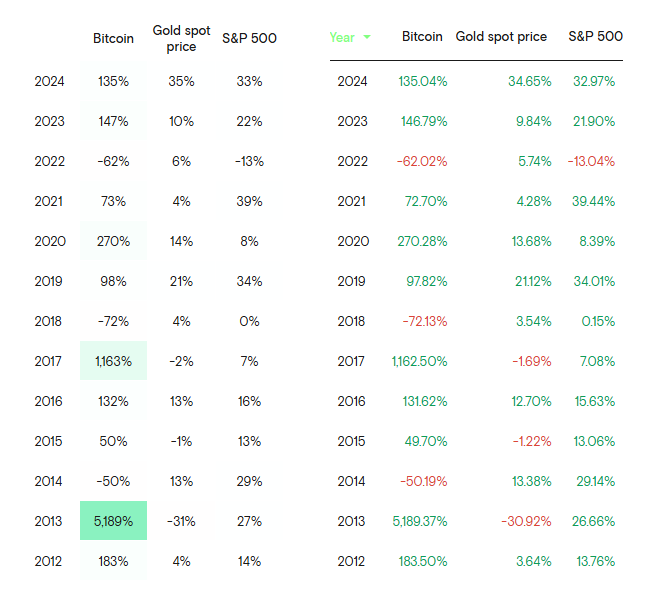
Task: Click the 39.44% S&P 500 value
Action: [x=594, y=201]
